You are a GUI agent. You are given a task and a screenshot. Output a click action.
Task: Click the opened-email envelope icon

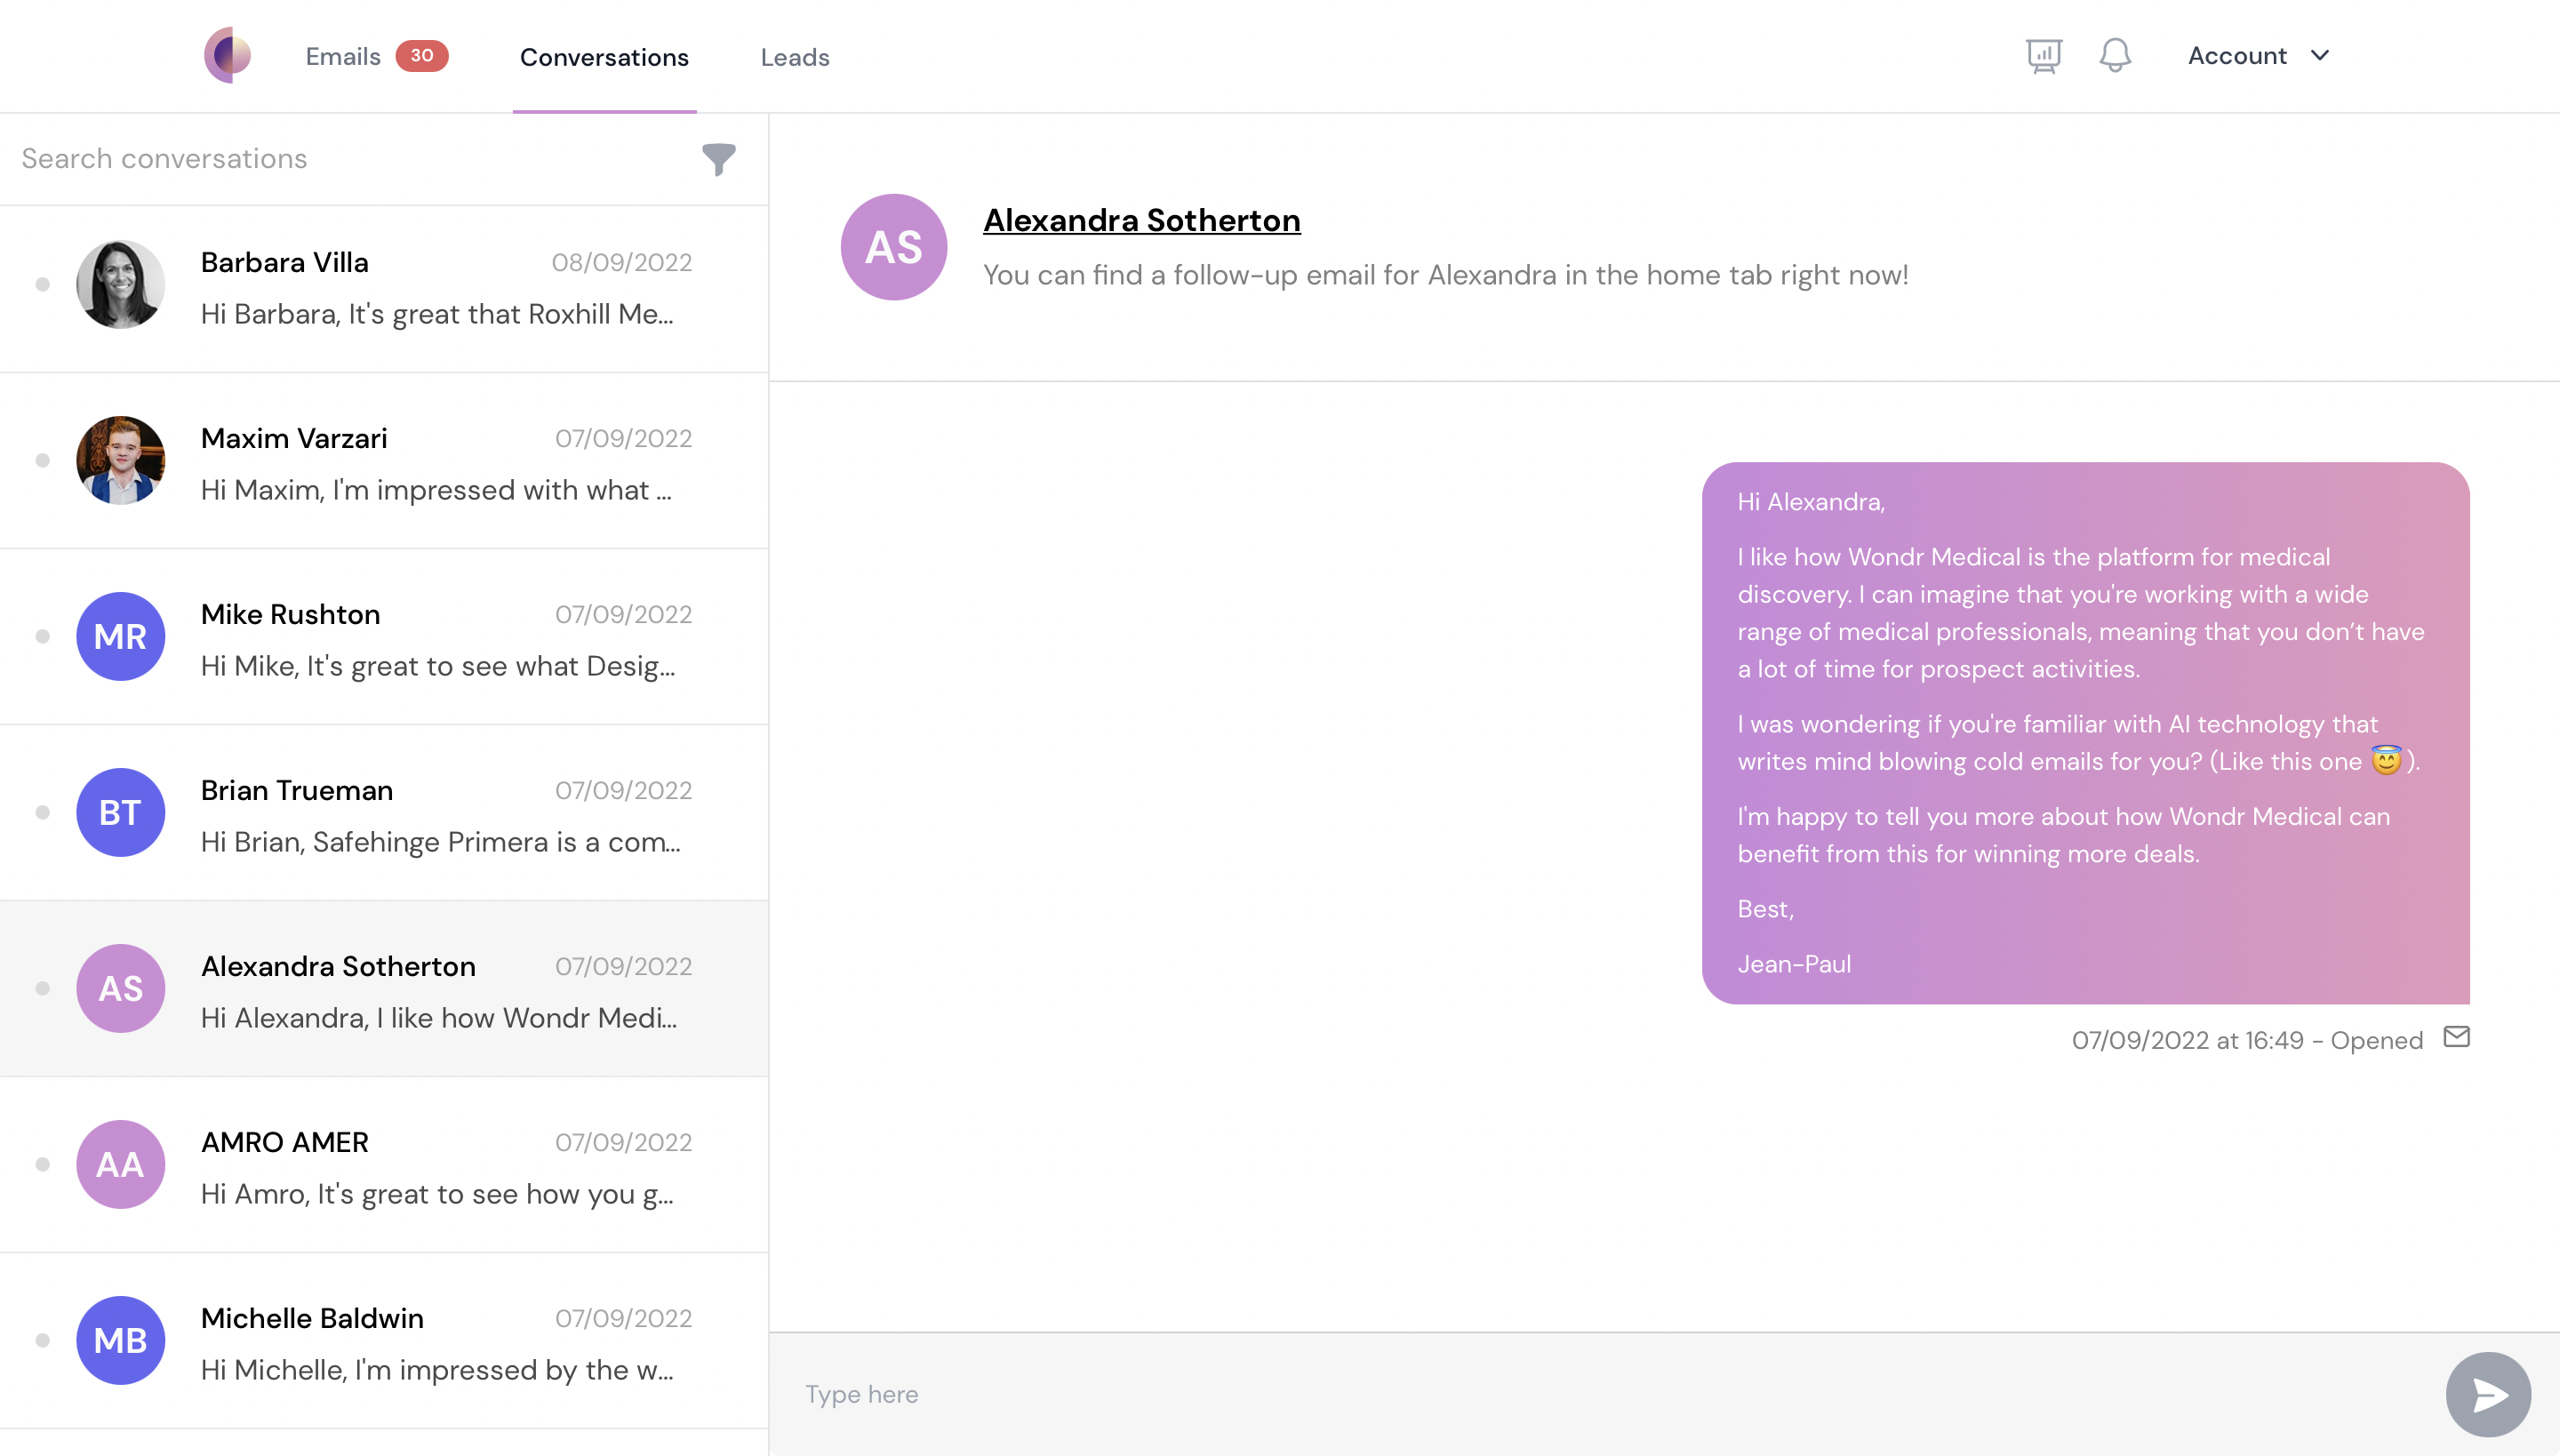click(x=2458, y=1037)
